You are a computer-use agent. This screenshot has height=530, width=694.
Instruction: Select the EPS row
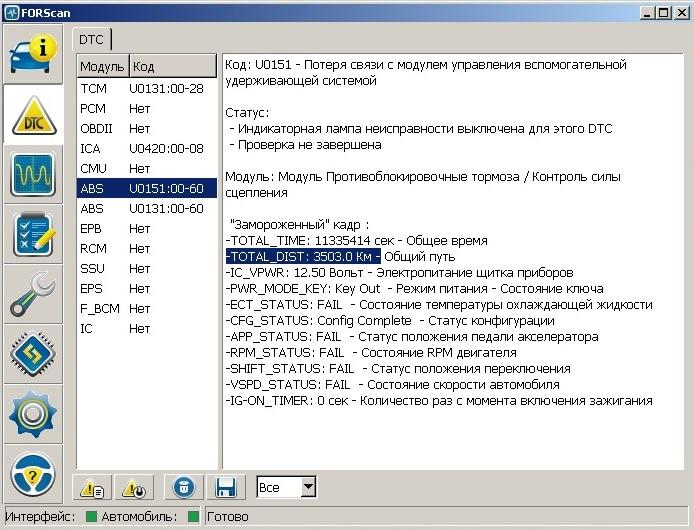[147, 288]
